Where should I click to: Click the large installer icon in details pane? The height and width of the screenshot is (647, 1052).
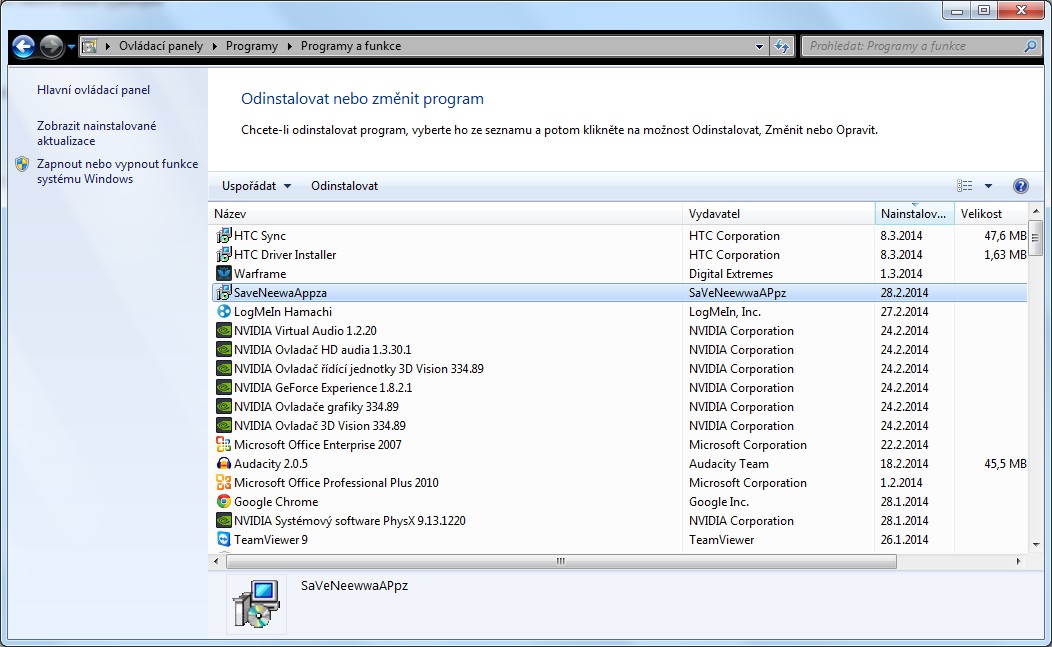pyautogui.click(x=256, y=604)
